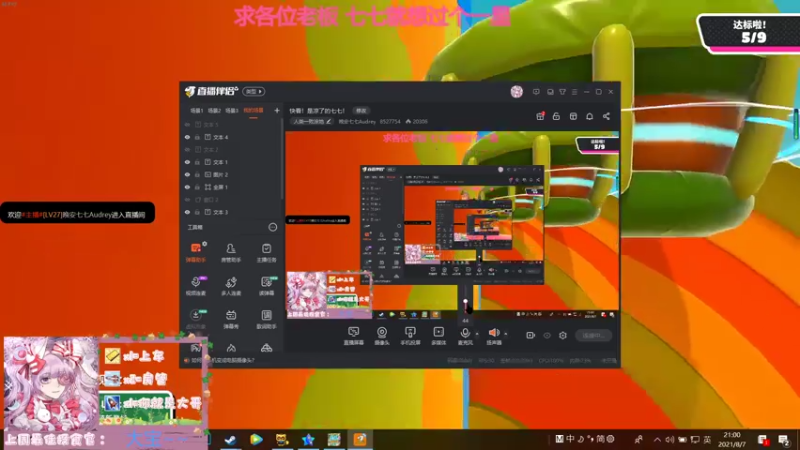Viewport: 800px width, 450px height.
Task: Show the hidden 文本 5 layer
Action: point(187,124)
